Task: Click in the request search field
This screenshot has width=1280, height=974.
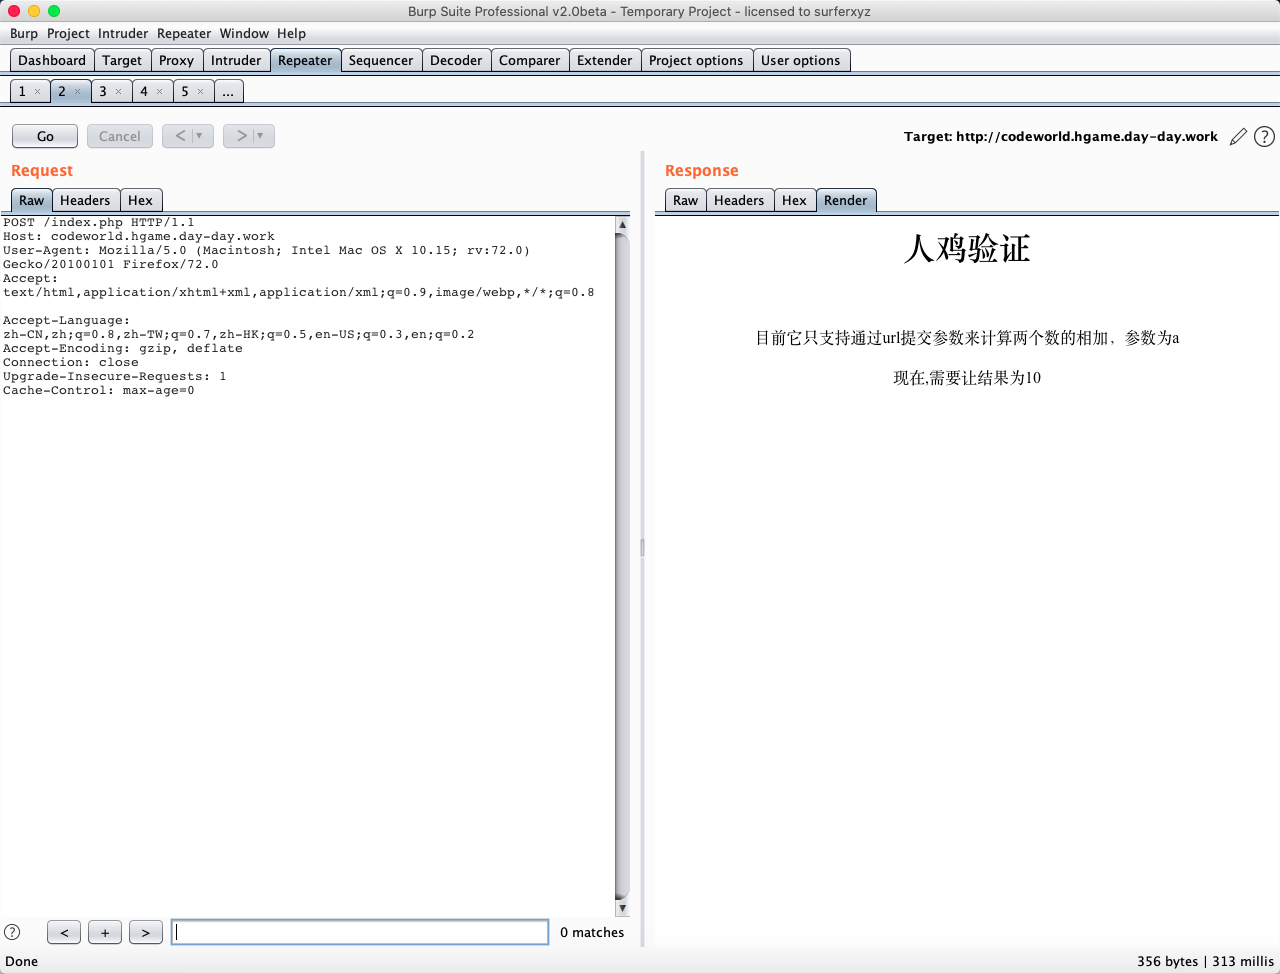Action: (x=360, y=932)
